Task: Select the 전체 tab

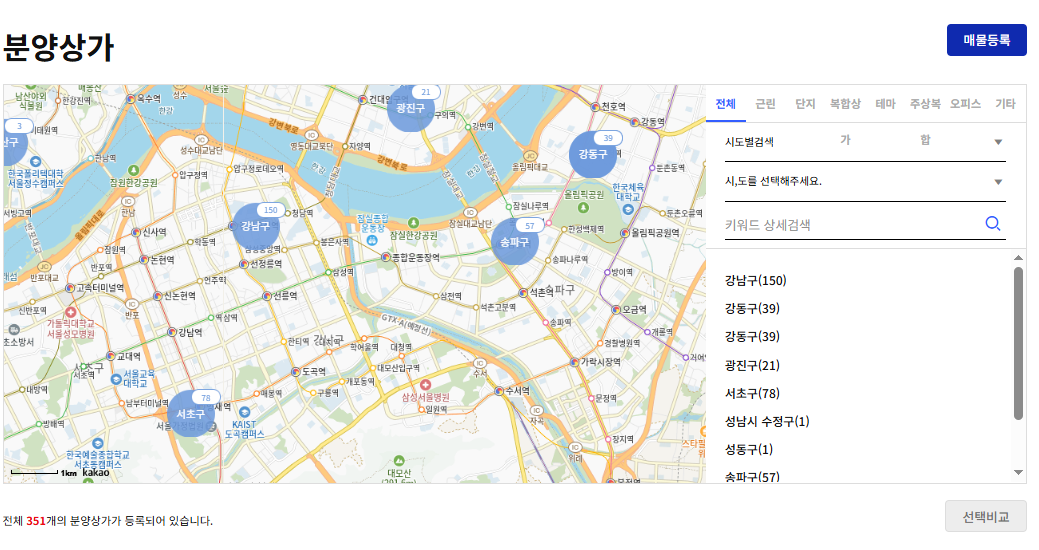Action: click(x=726, y=103)
